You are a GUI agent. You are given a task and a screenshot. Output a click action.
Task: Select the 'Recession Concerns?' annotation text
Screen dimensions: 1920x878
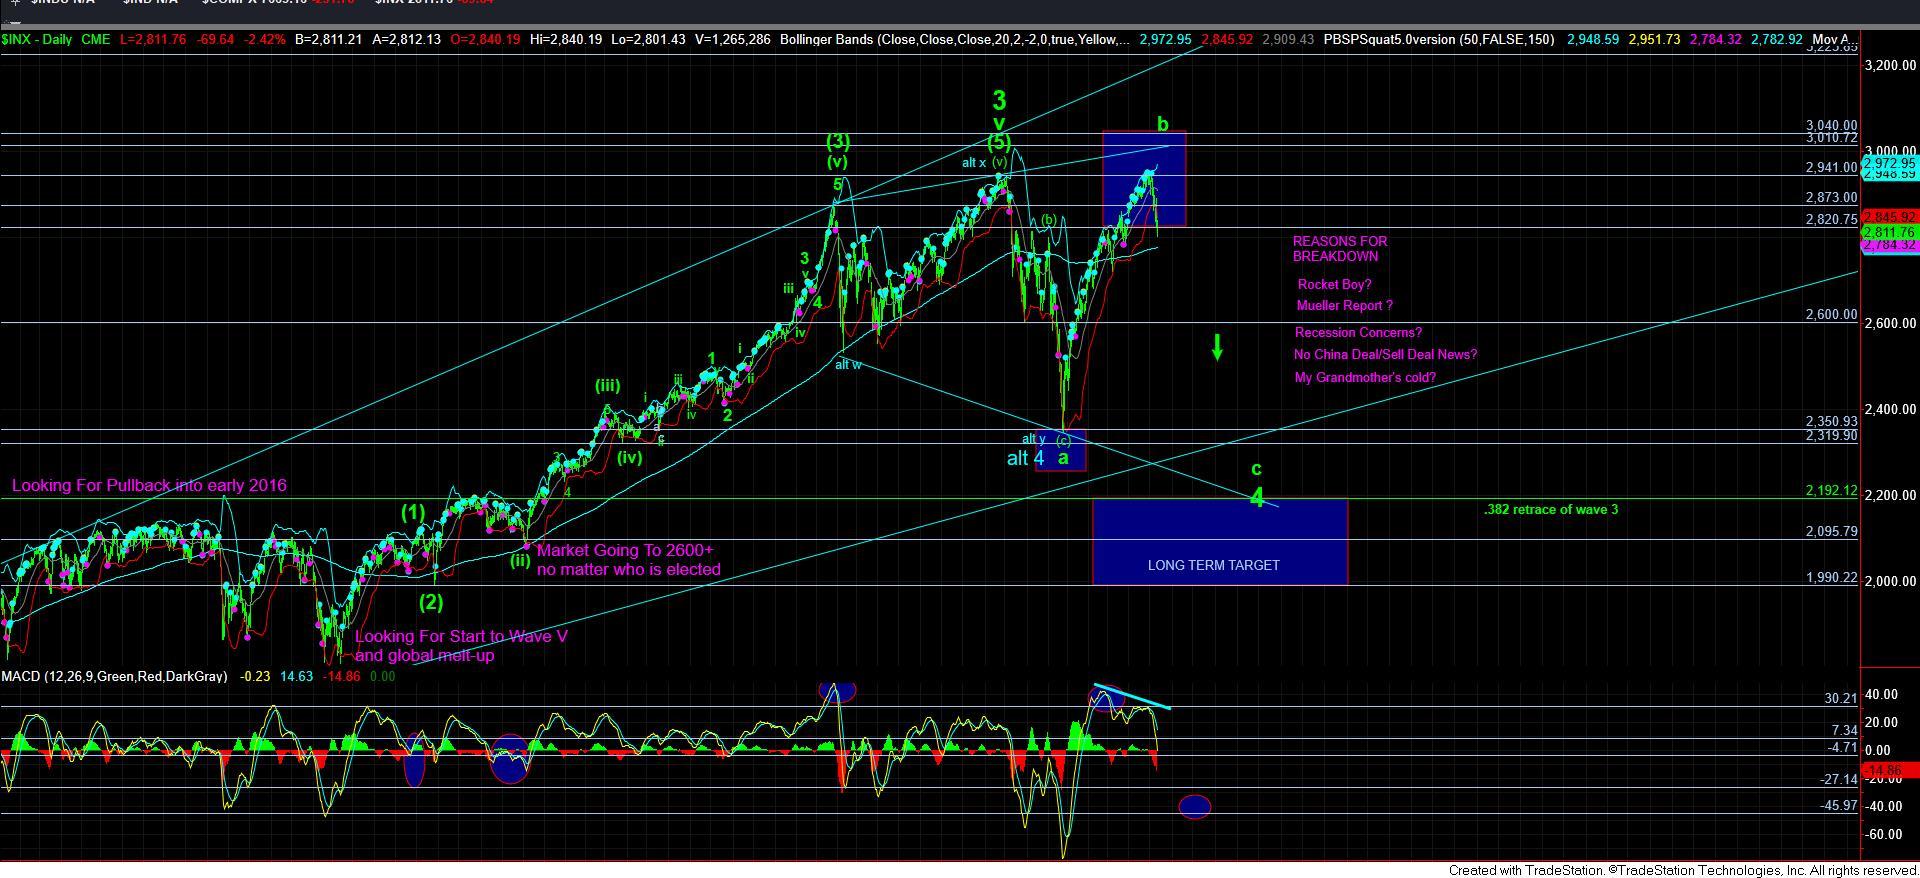(1357, 333)
